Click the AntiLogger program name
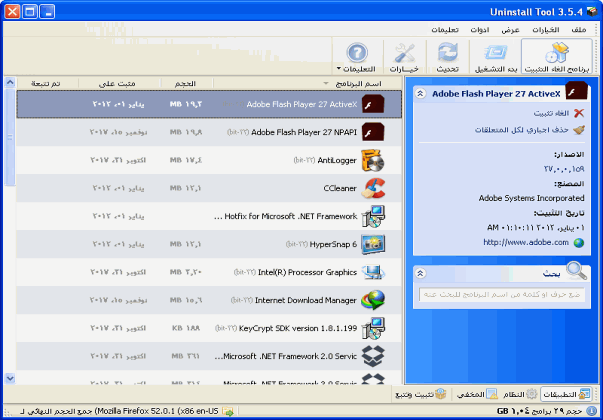603x420 pixels. coord(337,160)
